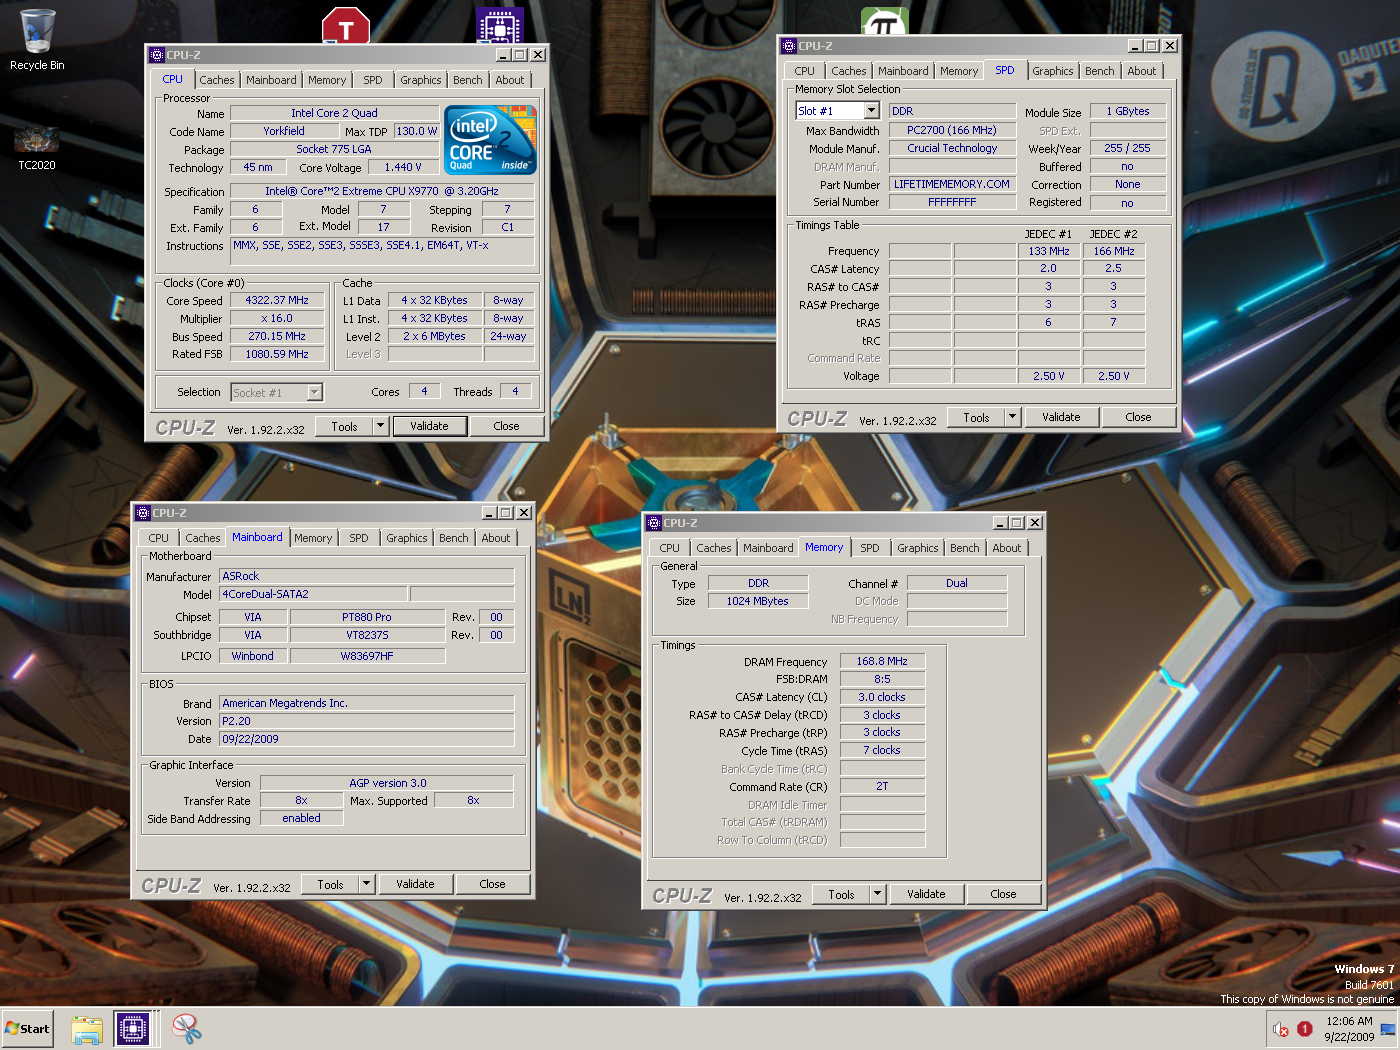This screenshot has width=1400, height=1050.
Task: Click the Module Manuf. value Crucial Technology
Action: coord(952,148)
